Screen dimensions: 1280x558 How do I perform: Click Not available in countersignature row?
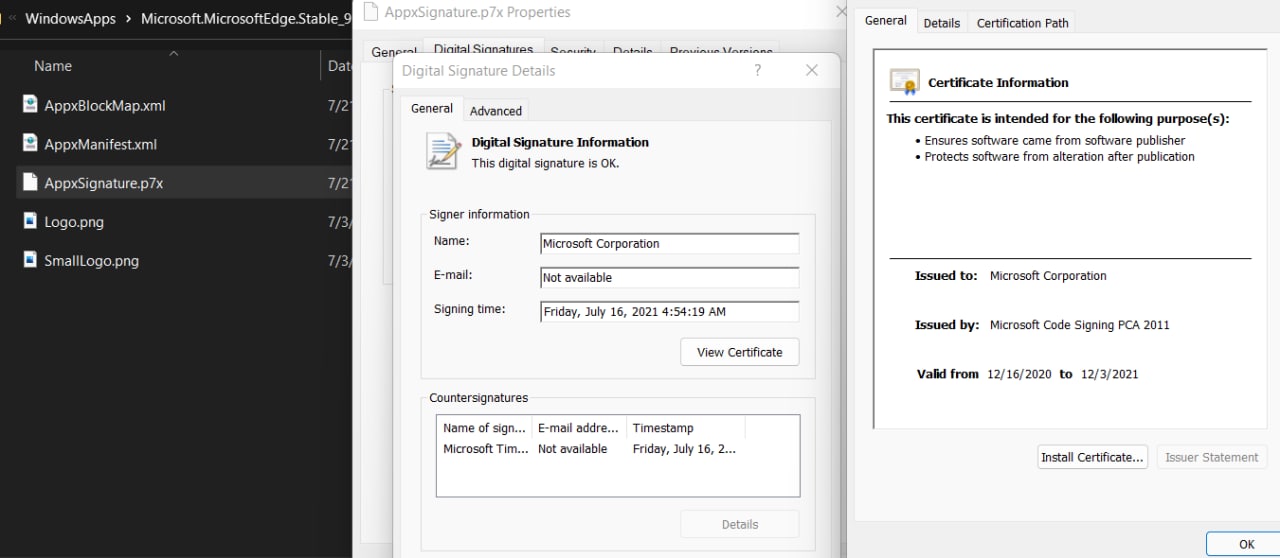[572, 449]
